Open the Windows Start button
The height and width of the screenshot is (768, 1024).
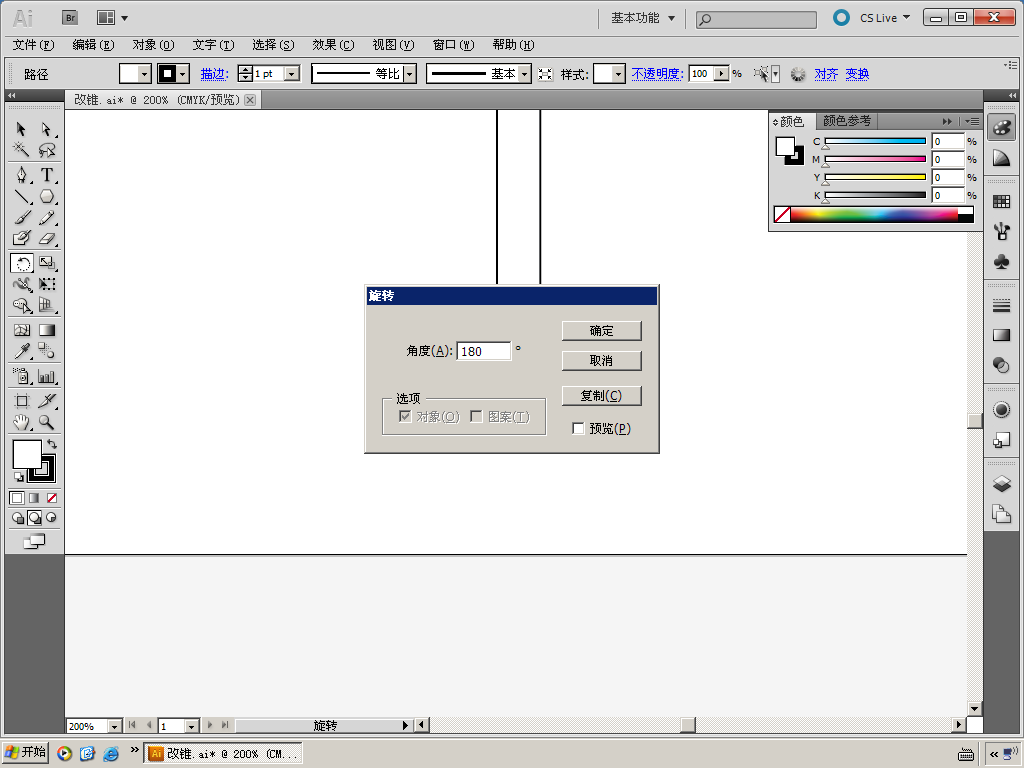pos(25,753)
